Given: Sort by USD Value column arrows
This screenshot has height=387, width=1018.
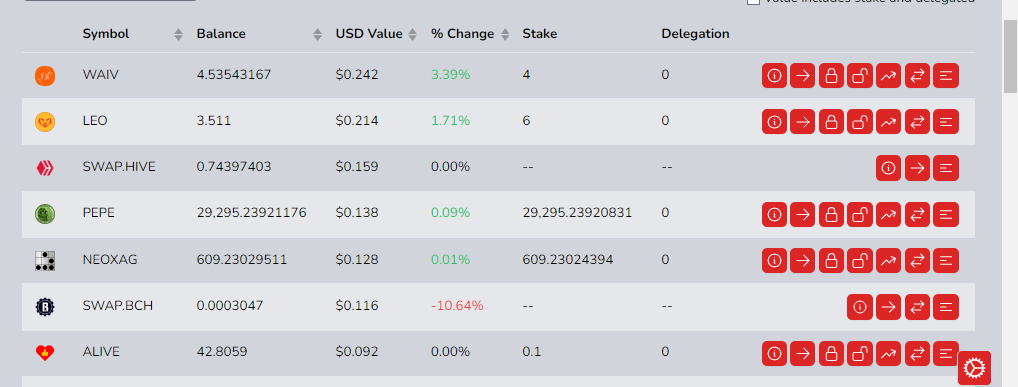Looking at the screenshot, I should tap(412, 34).
